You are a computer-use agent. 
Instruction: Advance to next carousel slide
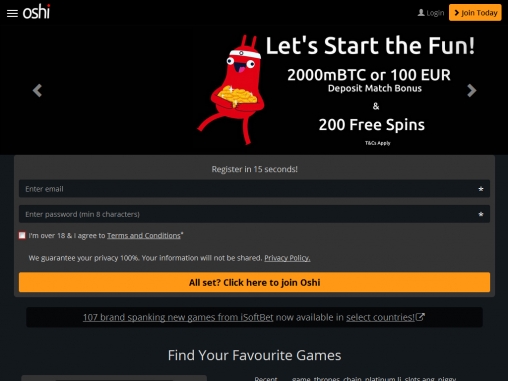click(x=471, y=90)
